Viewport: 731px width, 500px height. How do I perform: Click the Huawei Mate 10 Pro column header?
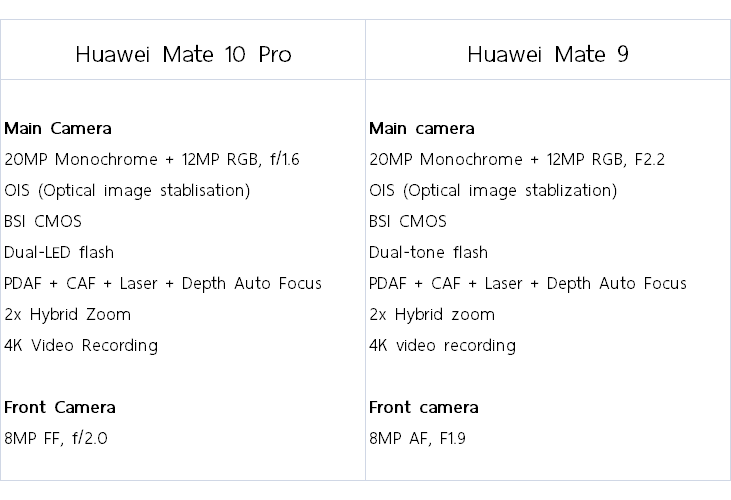183,54
